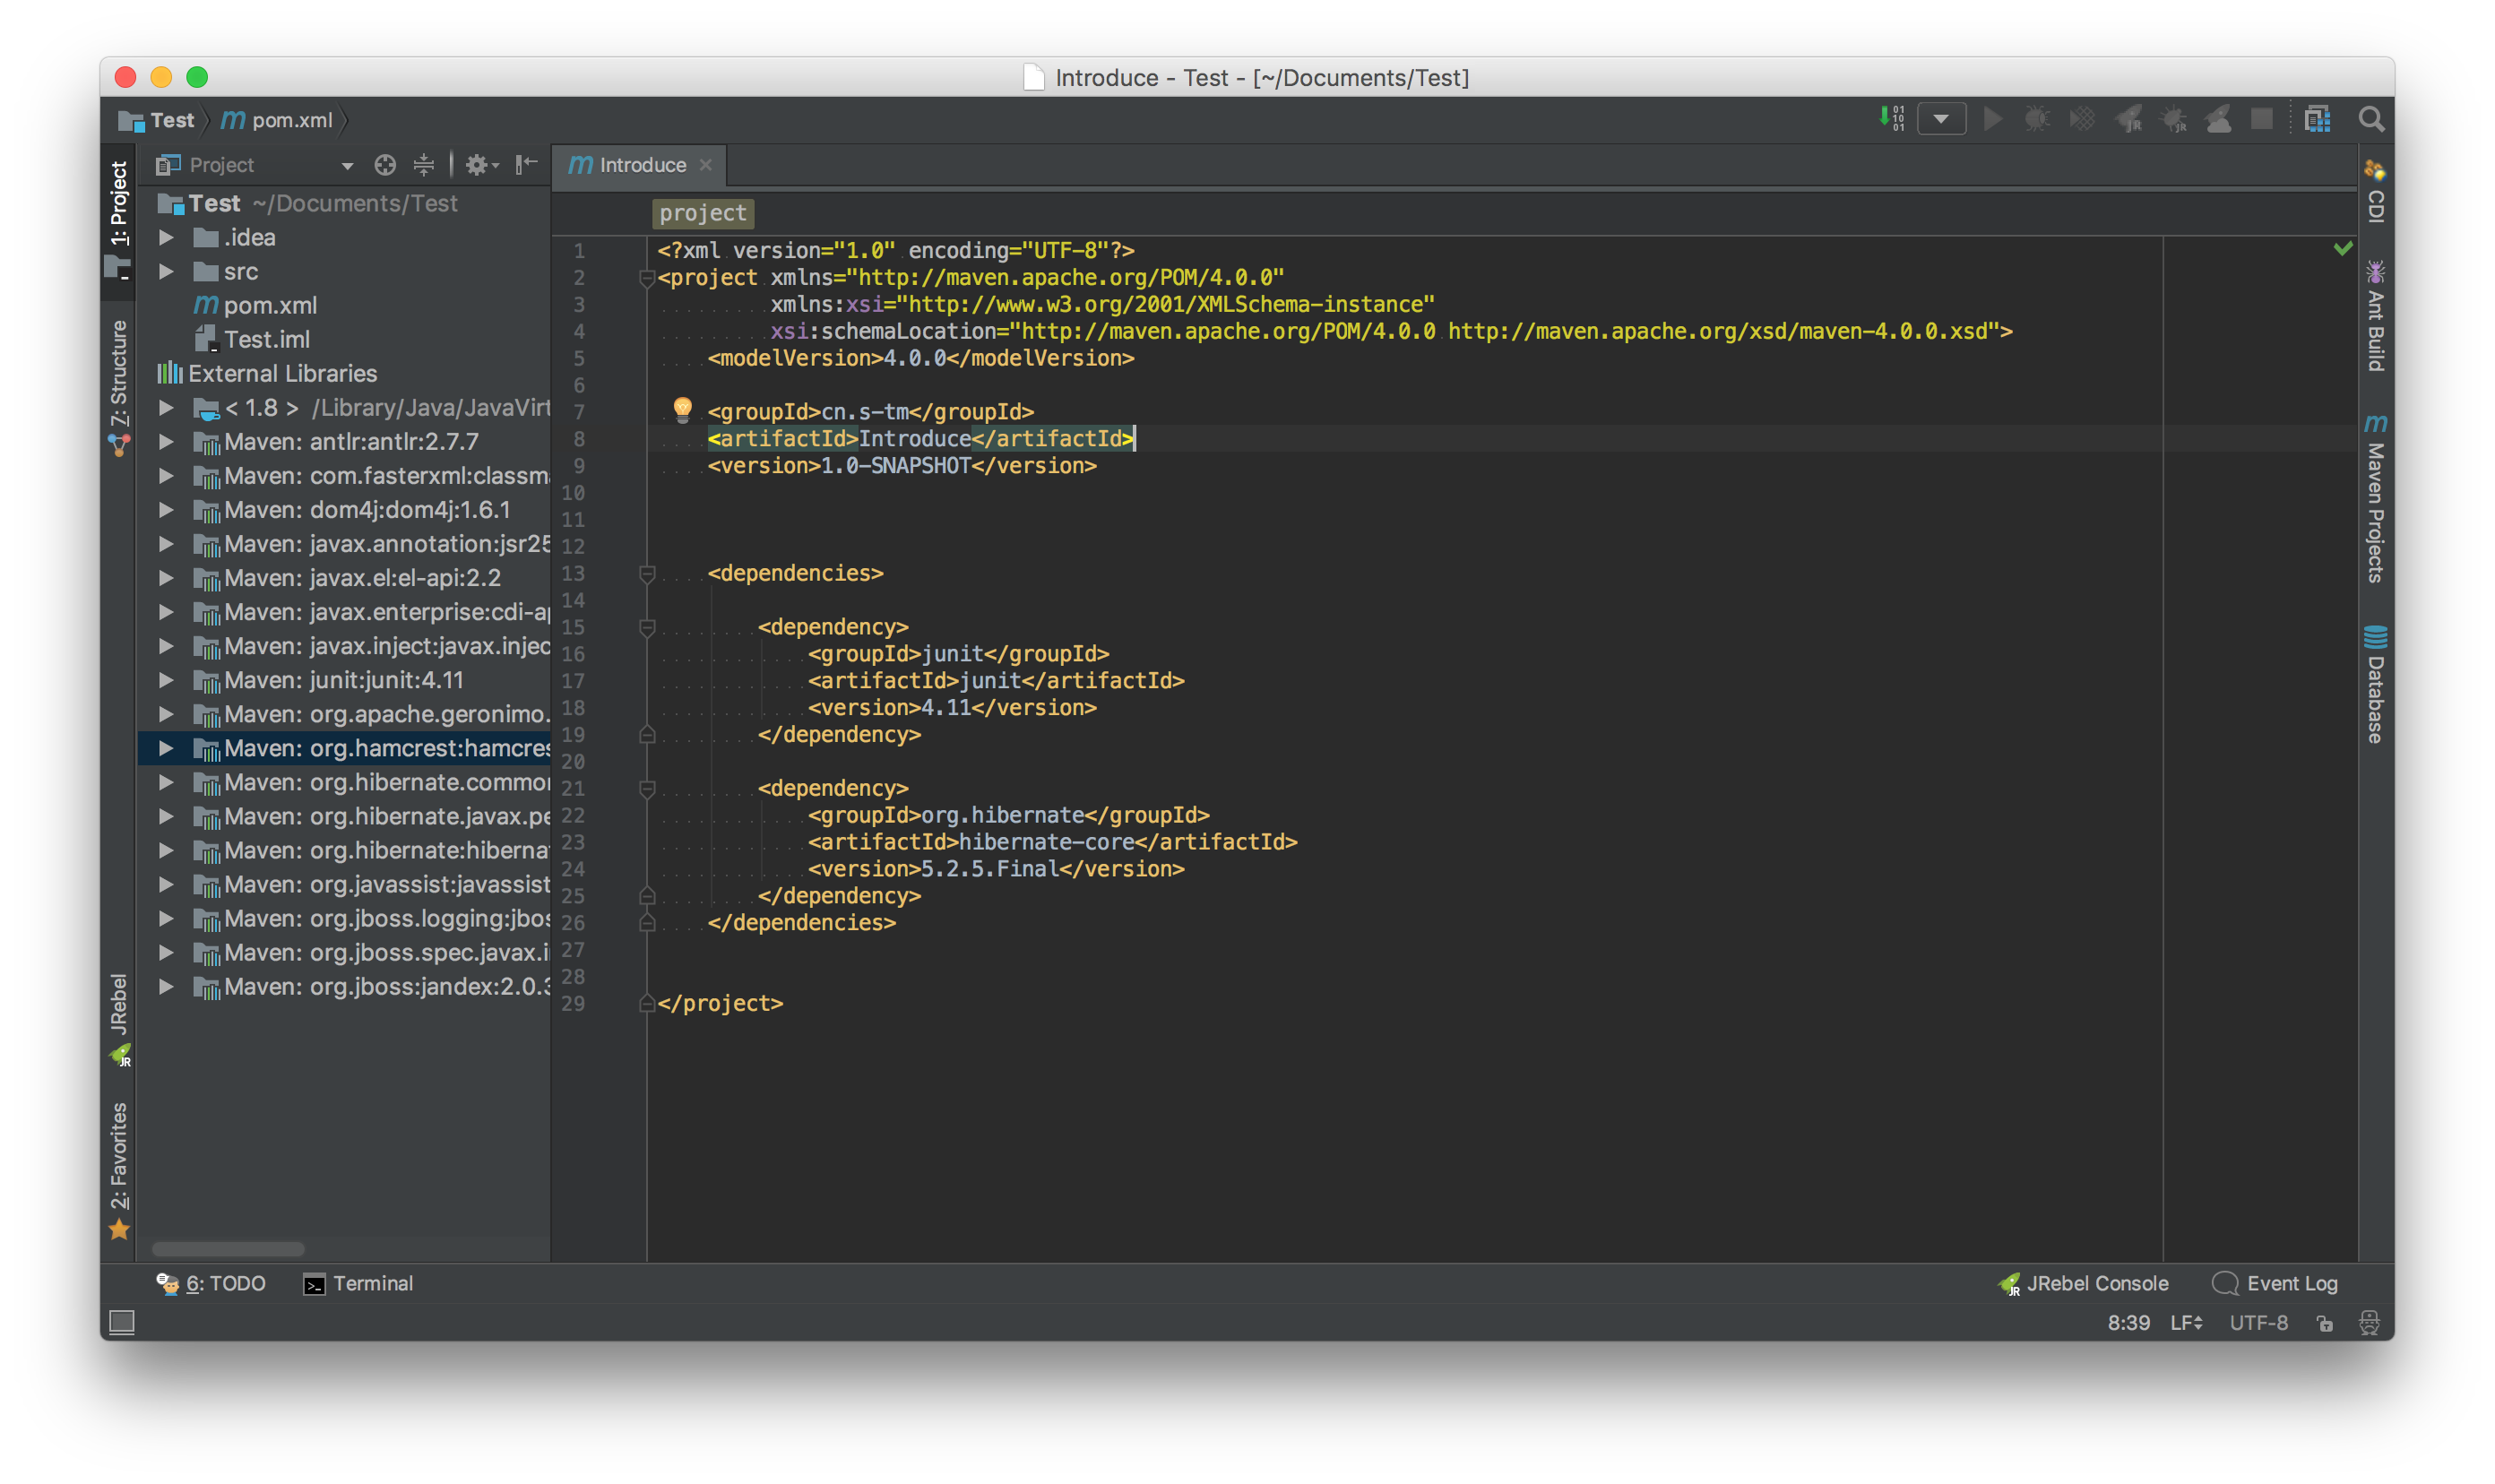Click the UTF-8 encoding status item
The height and width of the screenshot is (1484, 2495).
coord(2258,1323)
